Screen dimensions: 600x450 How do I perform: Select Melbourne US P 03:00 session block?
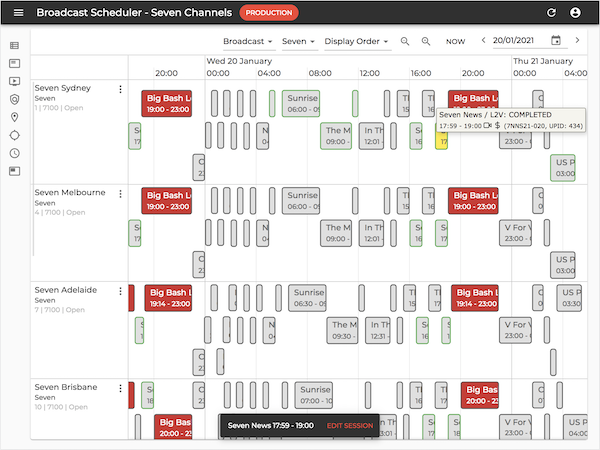563,265
